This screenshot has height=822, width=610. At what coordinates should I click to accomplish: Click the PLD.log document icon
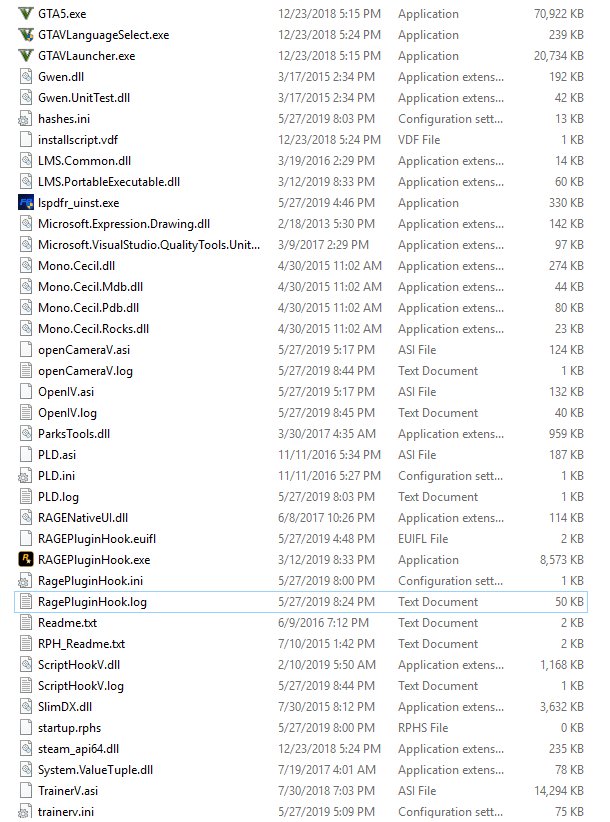click(26, 496)
